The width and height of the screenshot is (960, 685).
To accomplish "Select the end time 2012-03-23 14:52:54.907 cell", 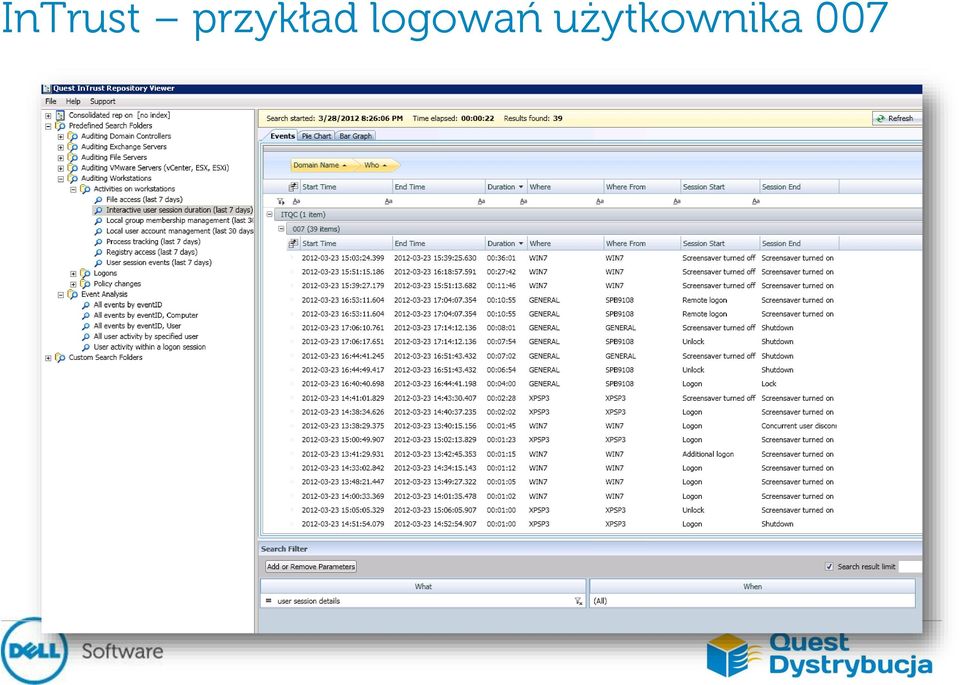I will [x=435, y=524].
